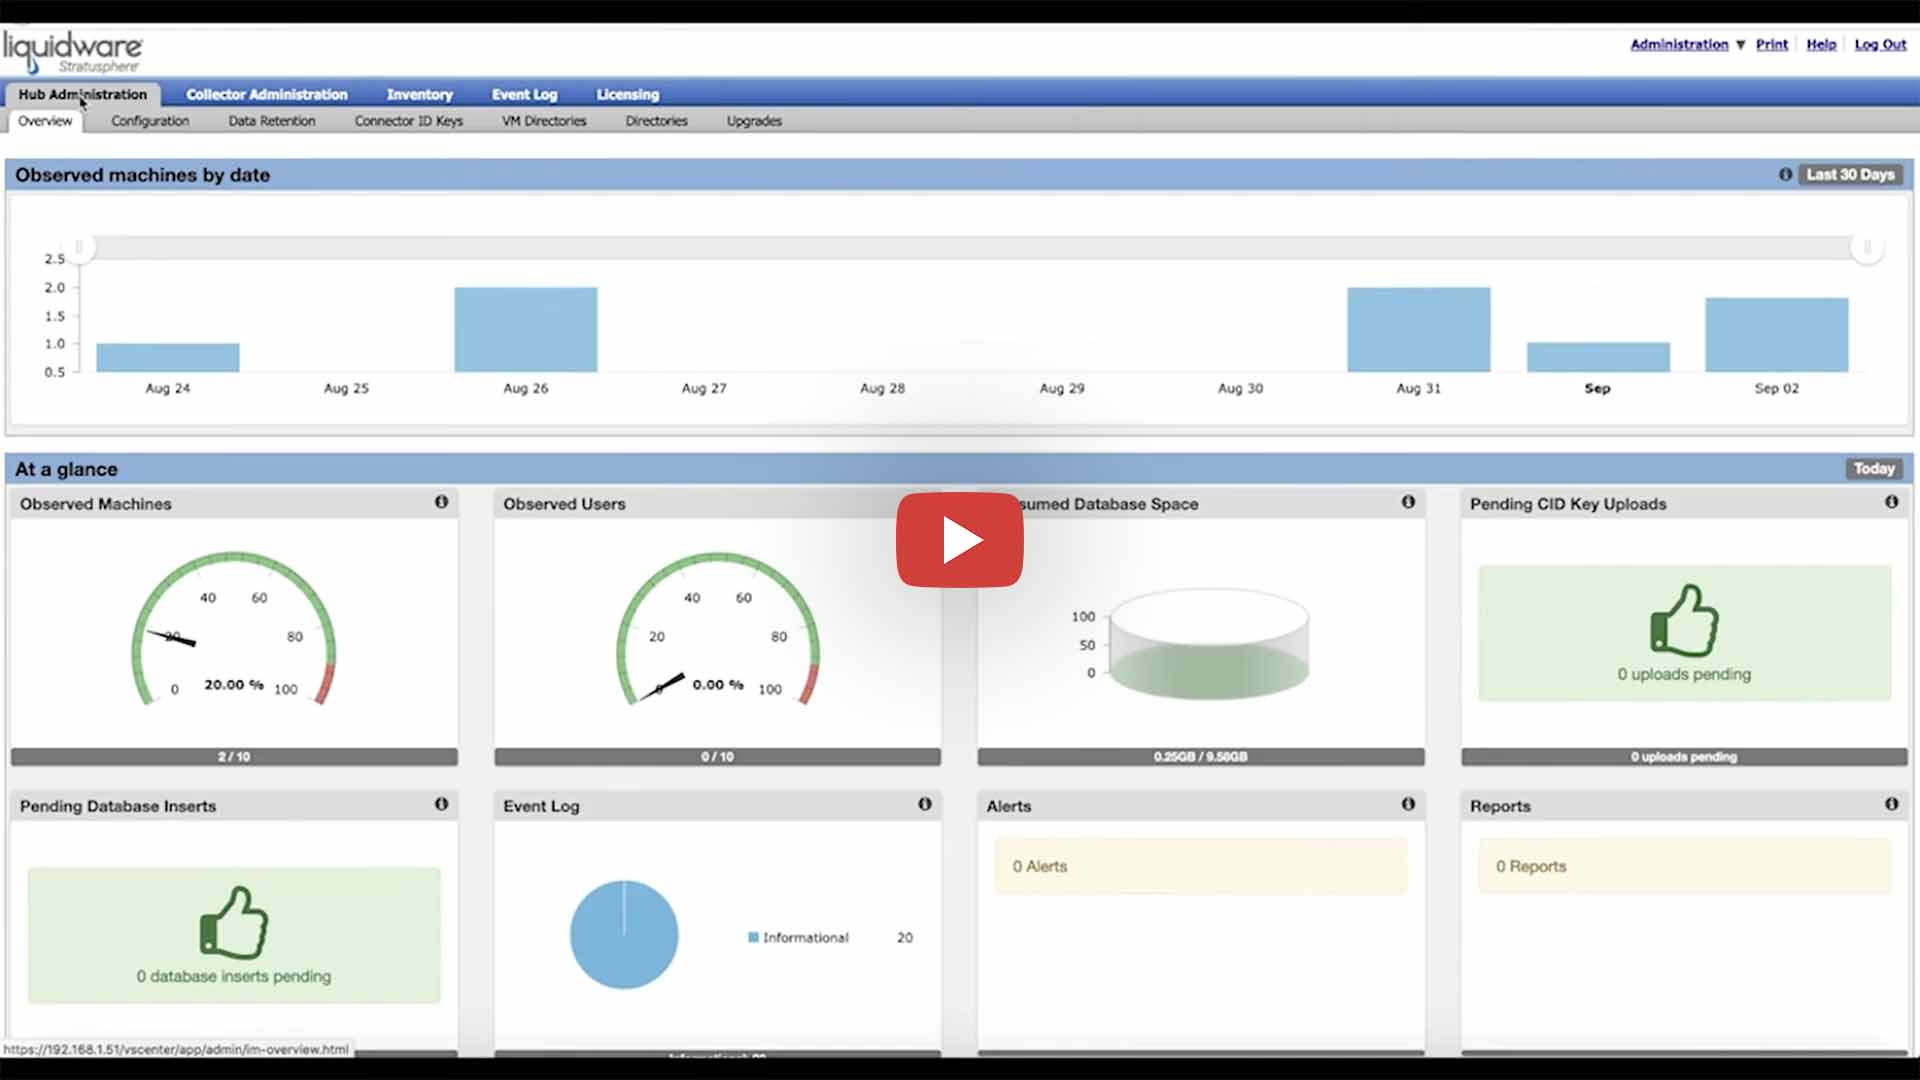Viewport: 1920px width, 1080px height.
Task: Select Hub Administration tab
Action: click(x=83, y=94)
